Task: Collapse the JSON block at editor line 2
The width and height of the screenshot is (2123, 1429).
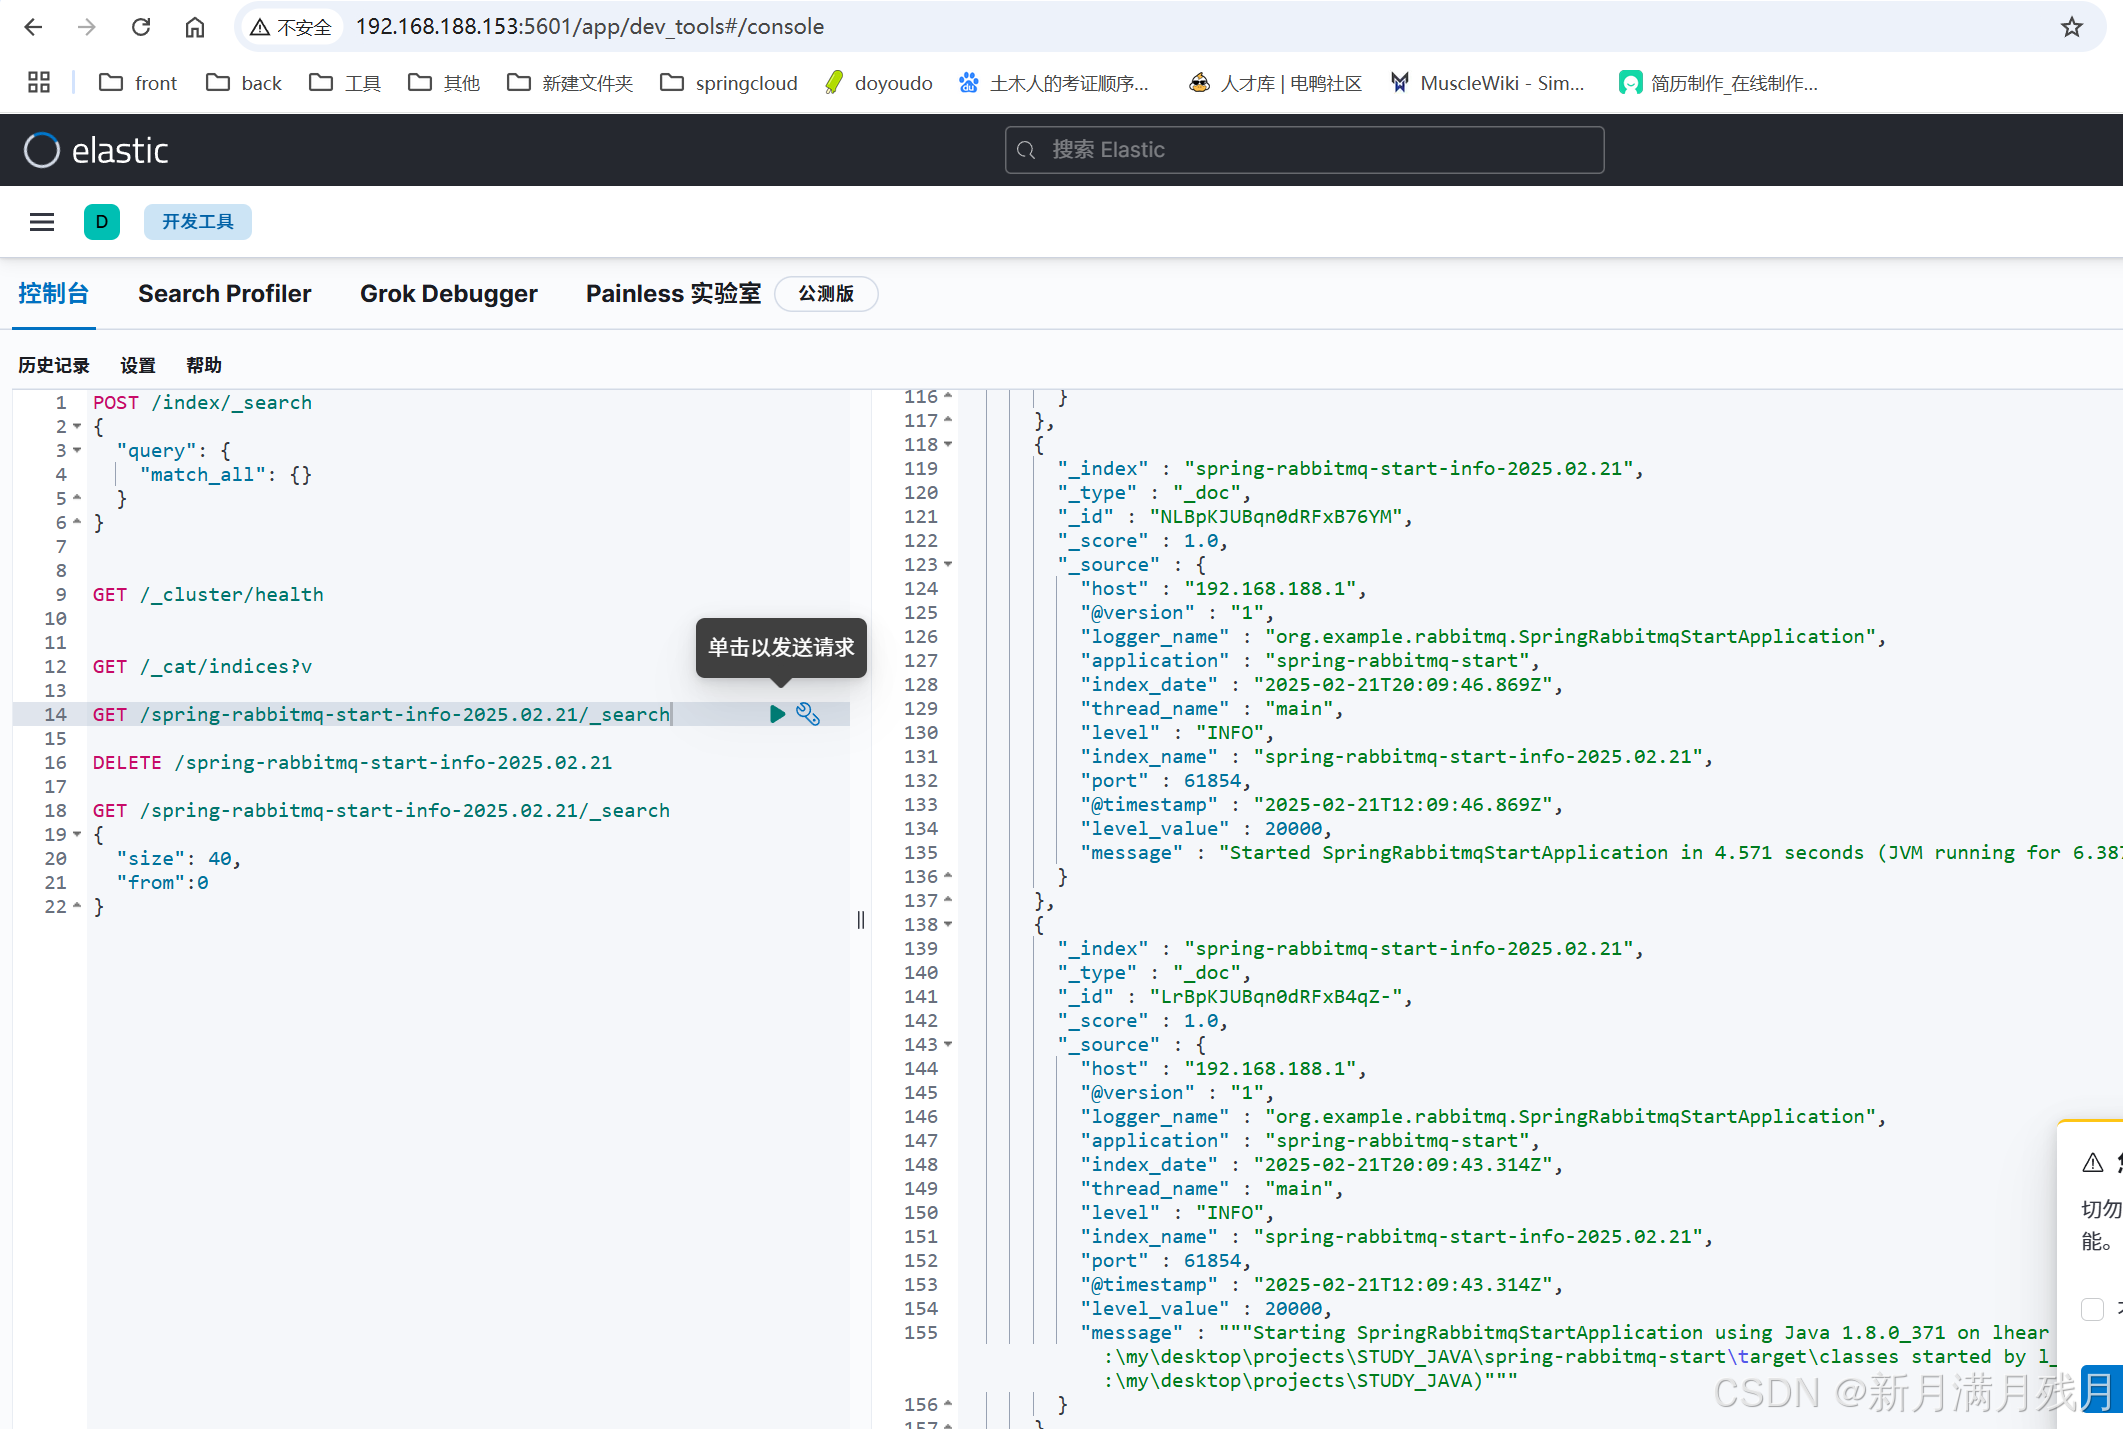Action: tap(78, 427)
